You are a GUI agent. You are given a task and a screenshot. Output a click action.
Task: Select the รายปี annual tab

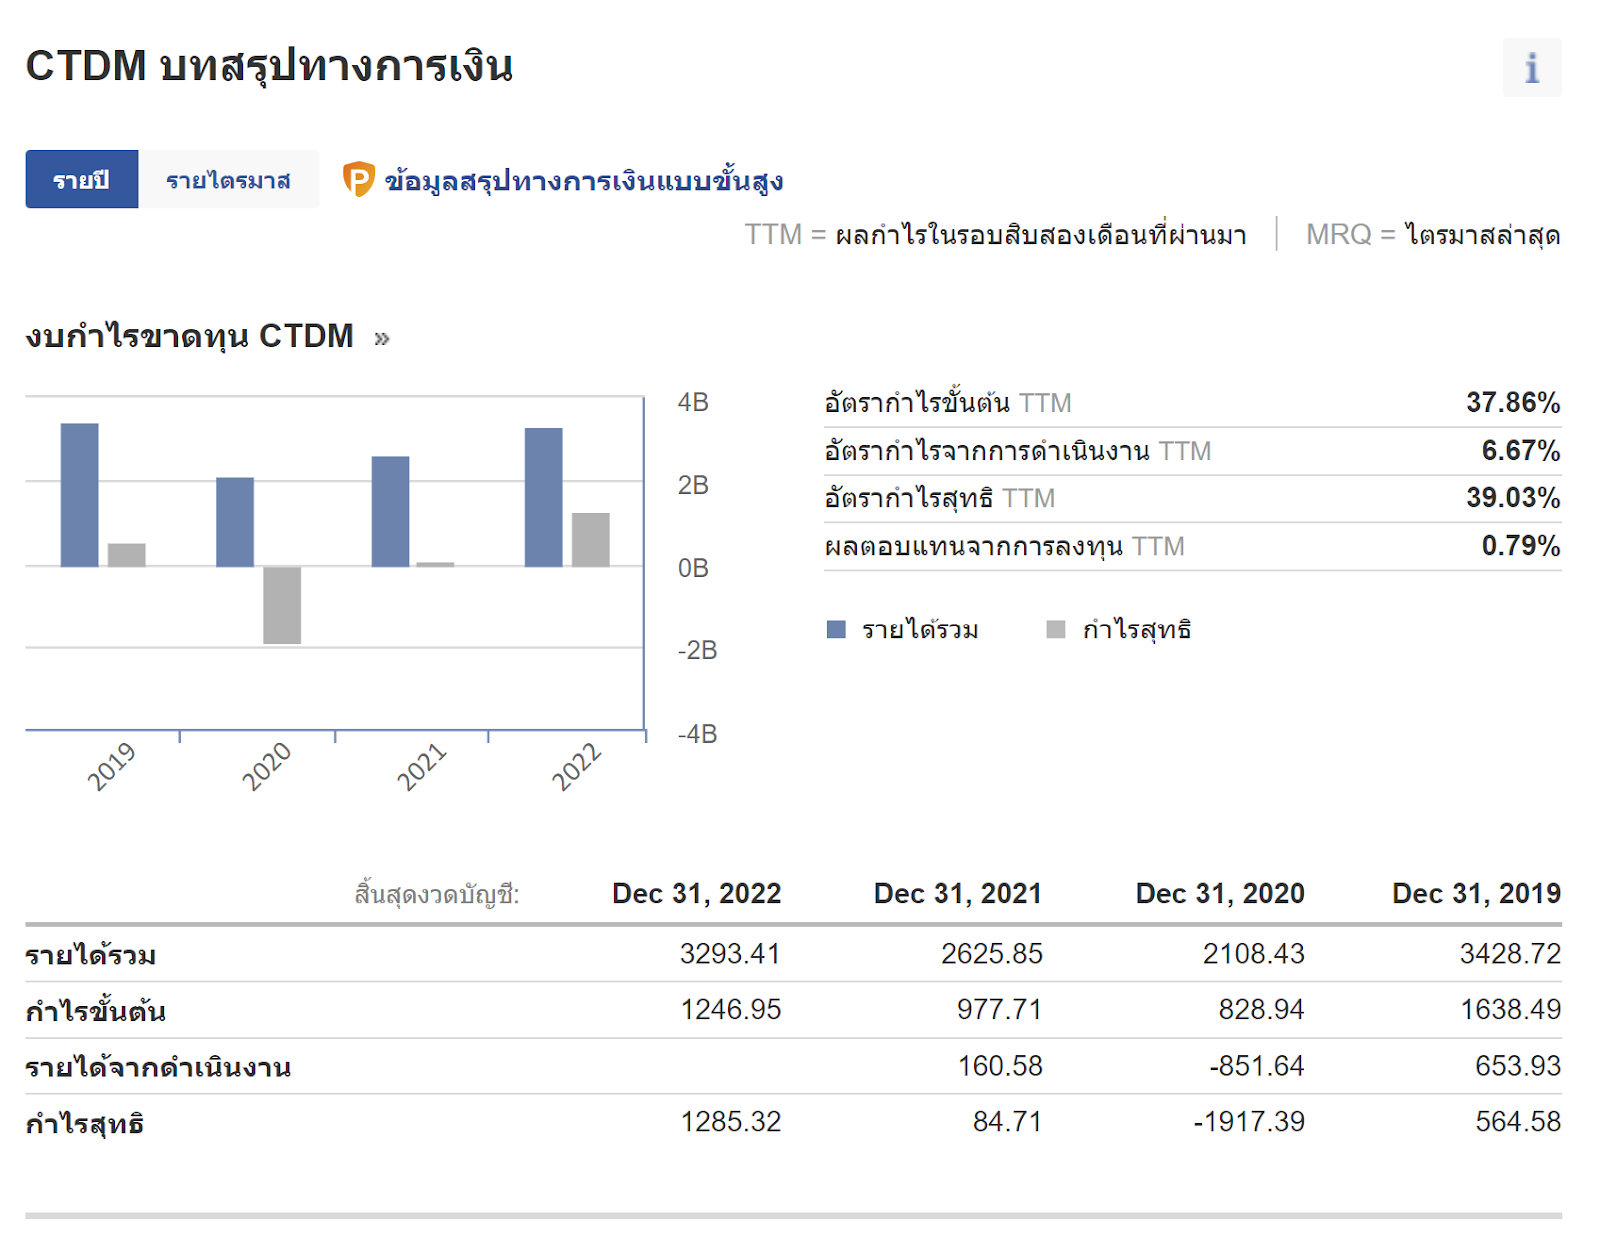point(82,180)
